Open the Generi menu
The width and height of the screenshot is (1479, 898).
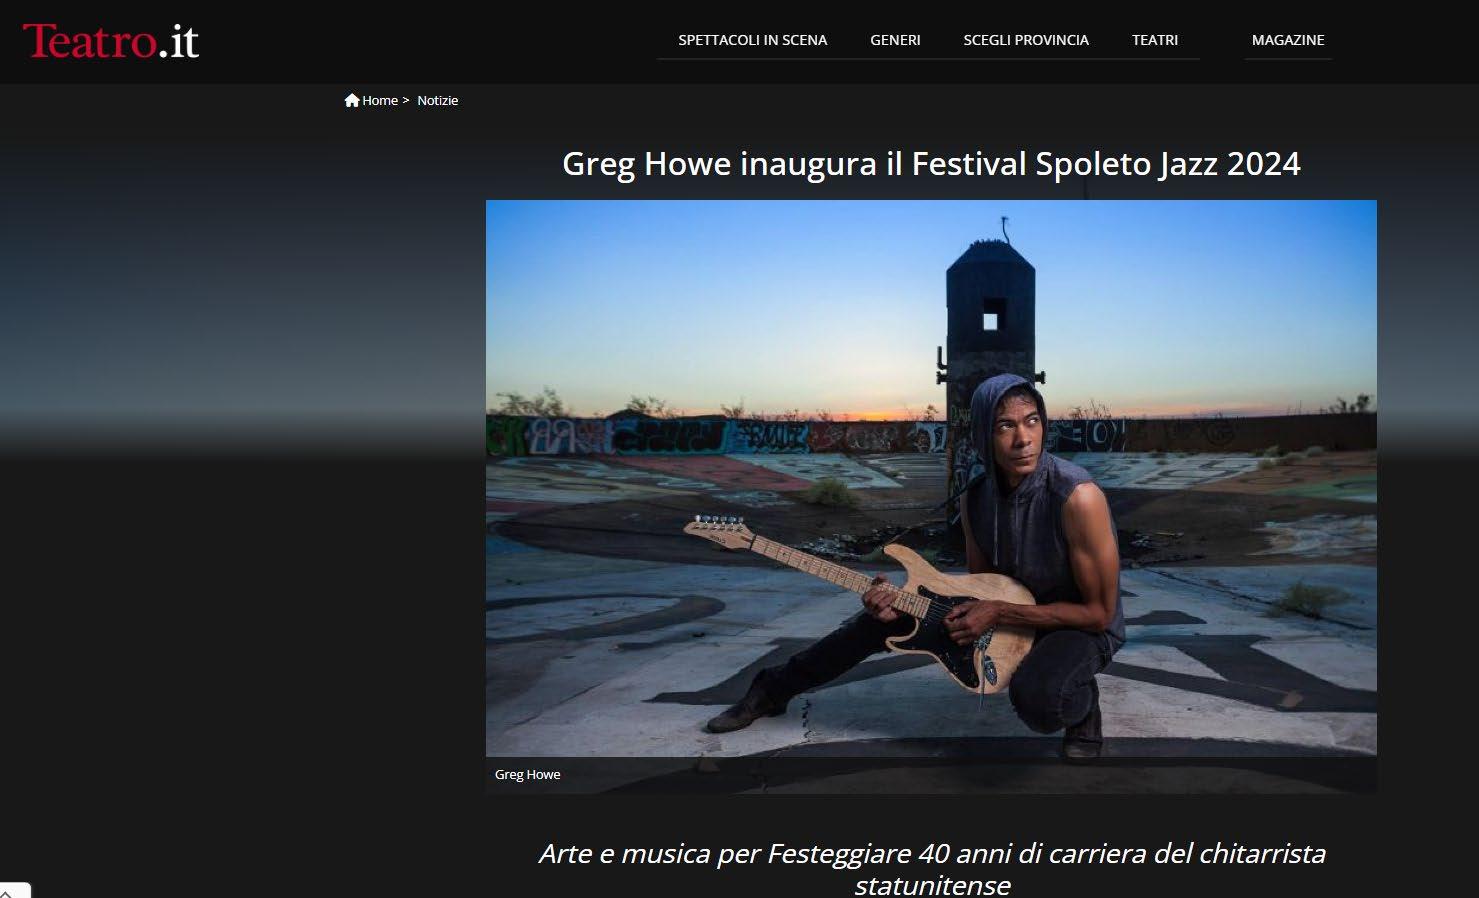(895, 40)
